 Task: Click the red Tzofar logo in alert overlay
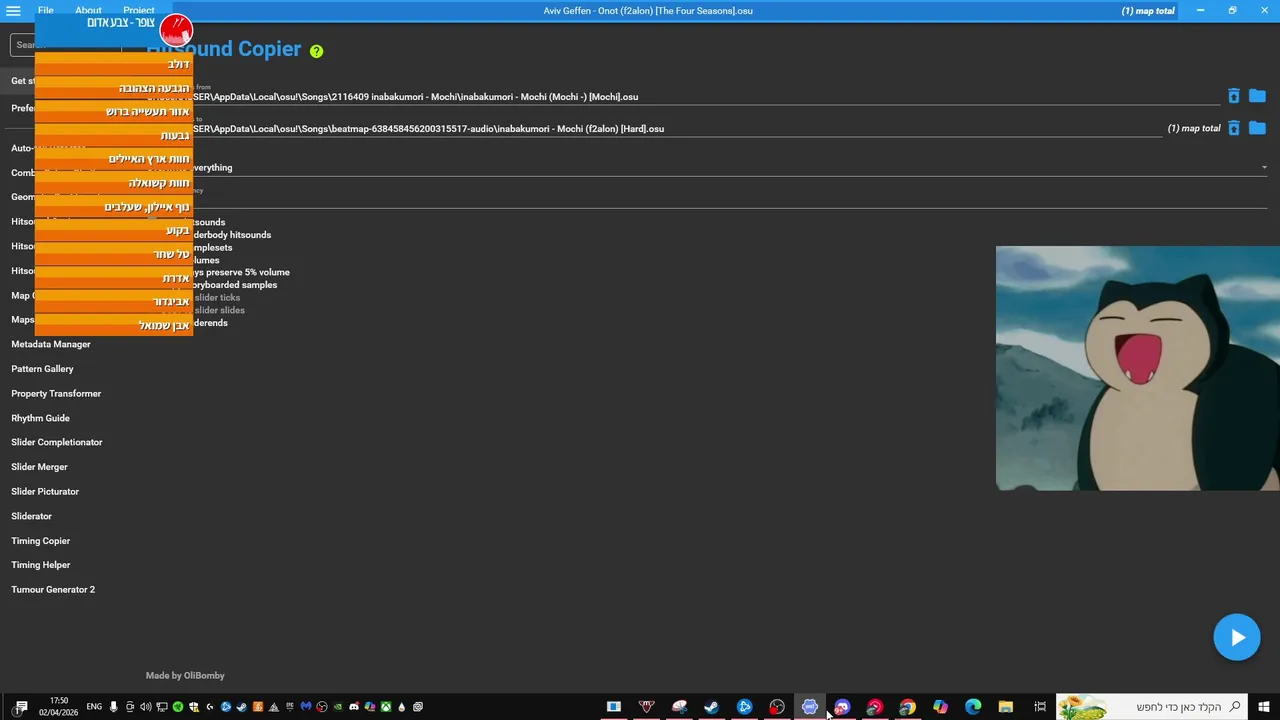coord(176,29)
